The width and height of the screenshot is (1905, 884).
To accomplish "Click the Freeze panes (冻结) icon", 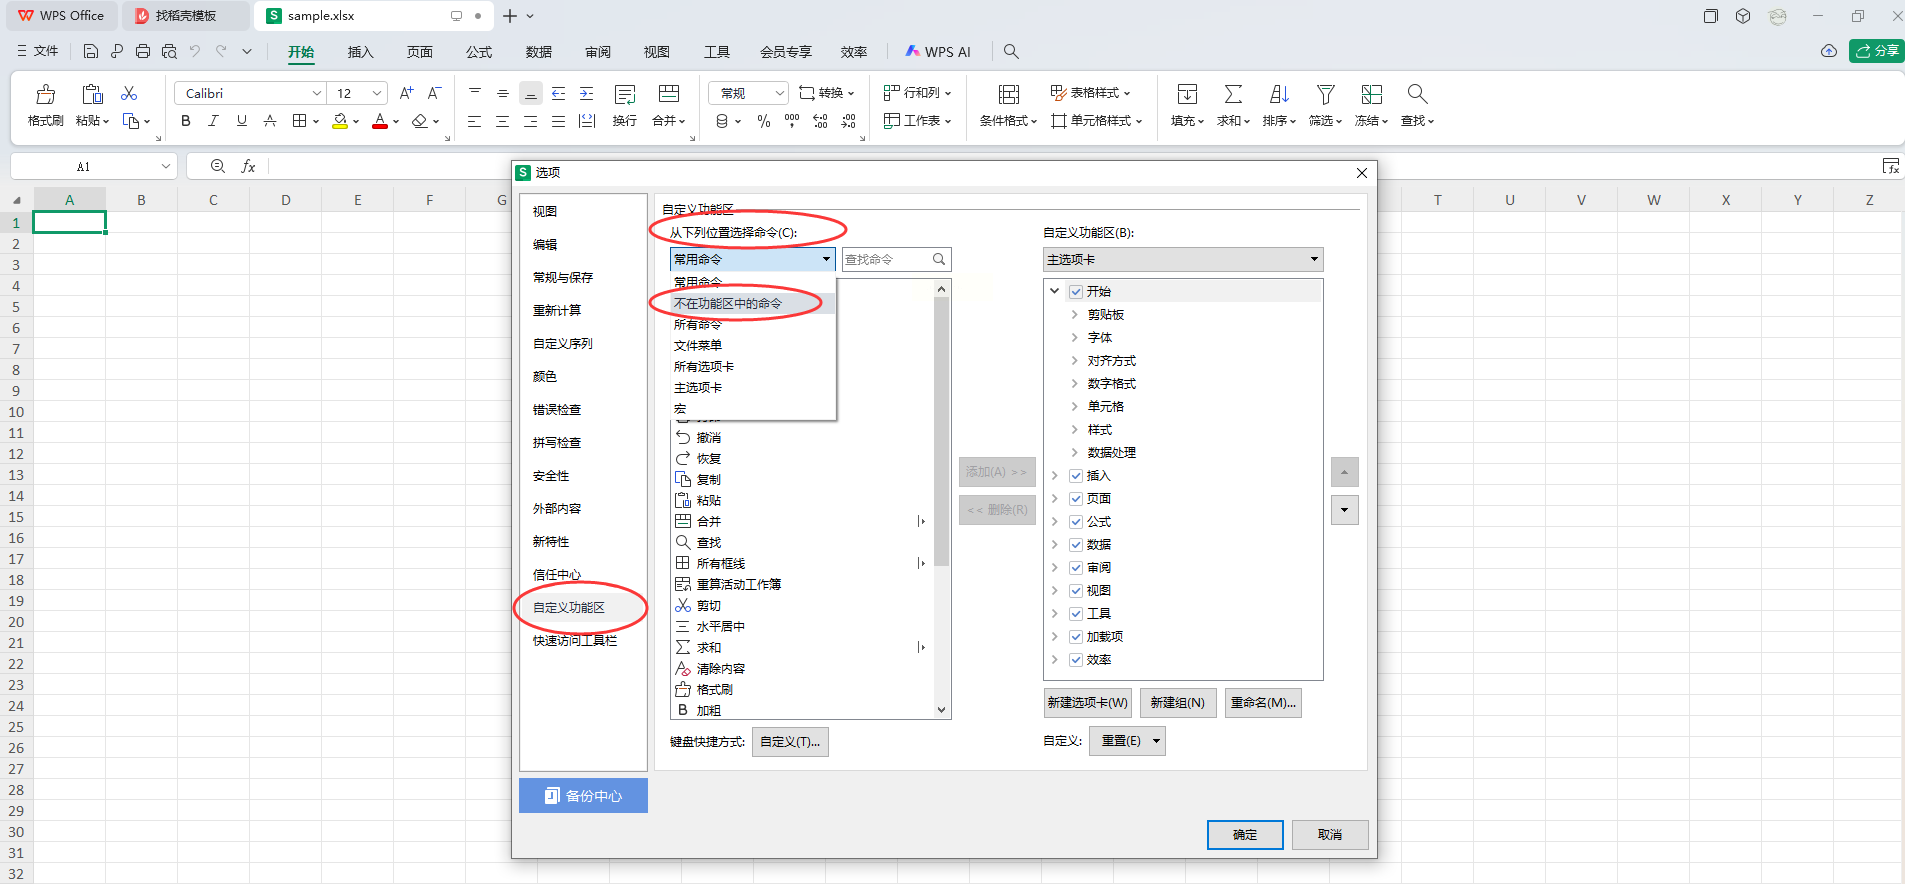I will 1371,95.
